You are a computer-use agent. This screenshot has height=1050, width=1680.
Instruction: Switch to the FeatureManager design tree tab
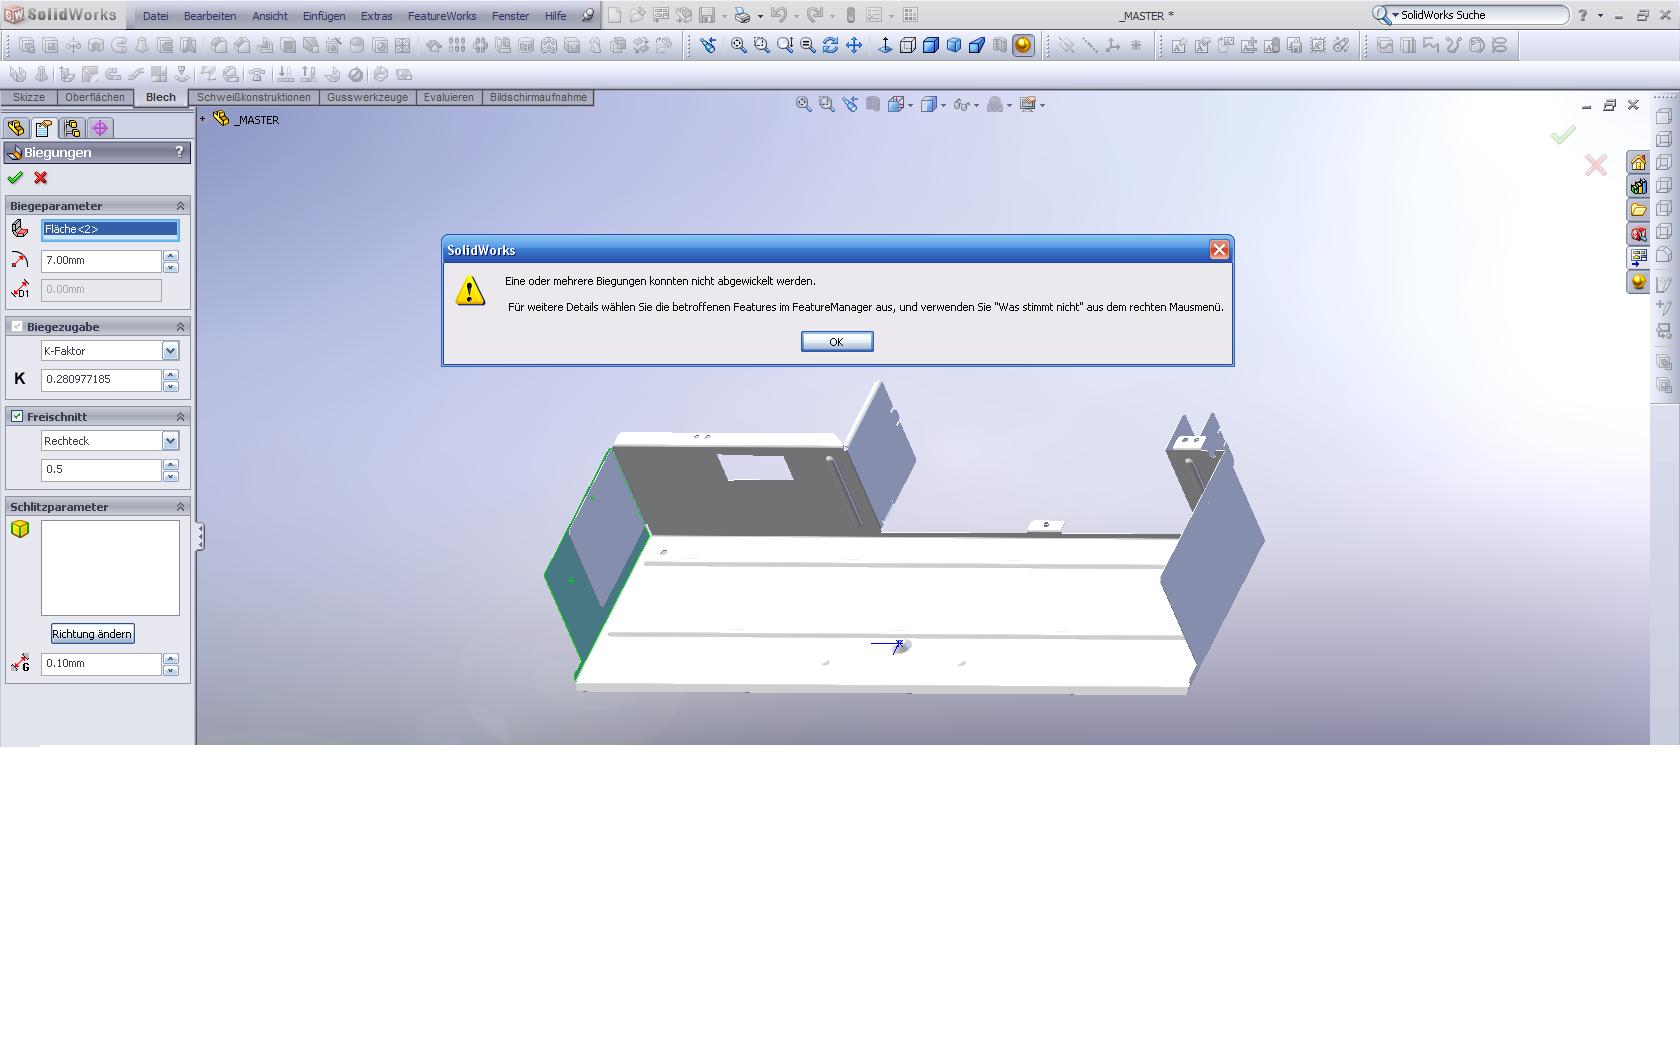[x=16, y=128]
